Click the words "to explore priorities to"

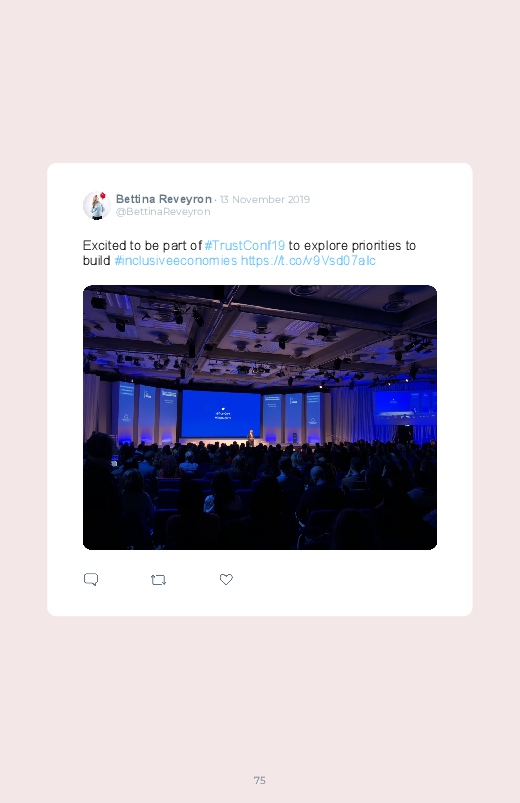[352, 246]
